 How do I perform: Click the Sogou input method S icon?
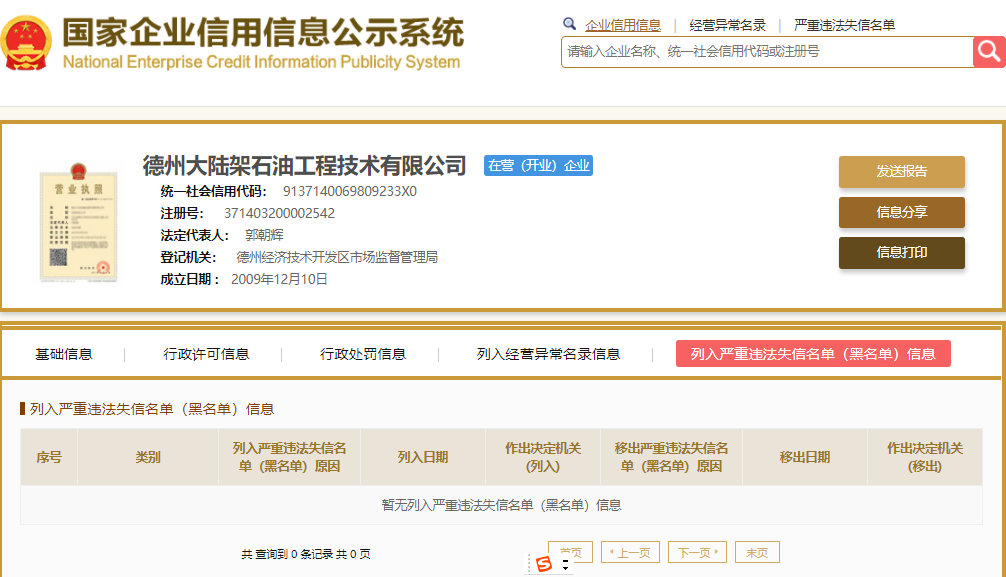point(544,564)
